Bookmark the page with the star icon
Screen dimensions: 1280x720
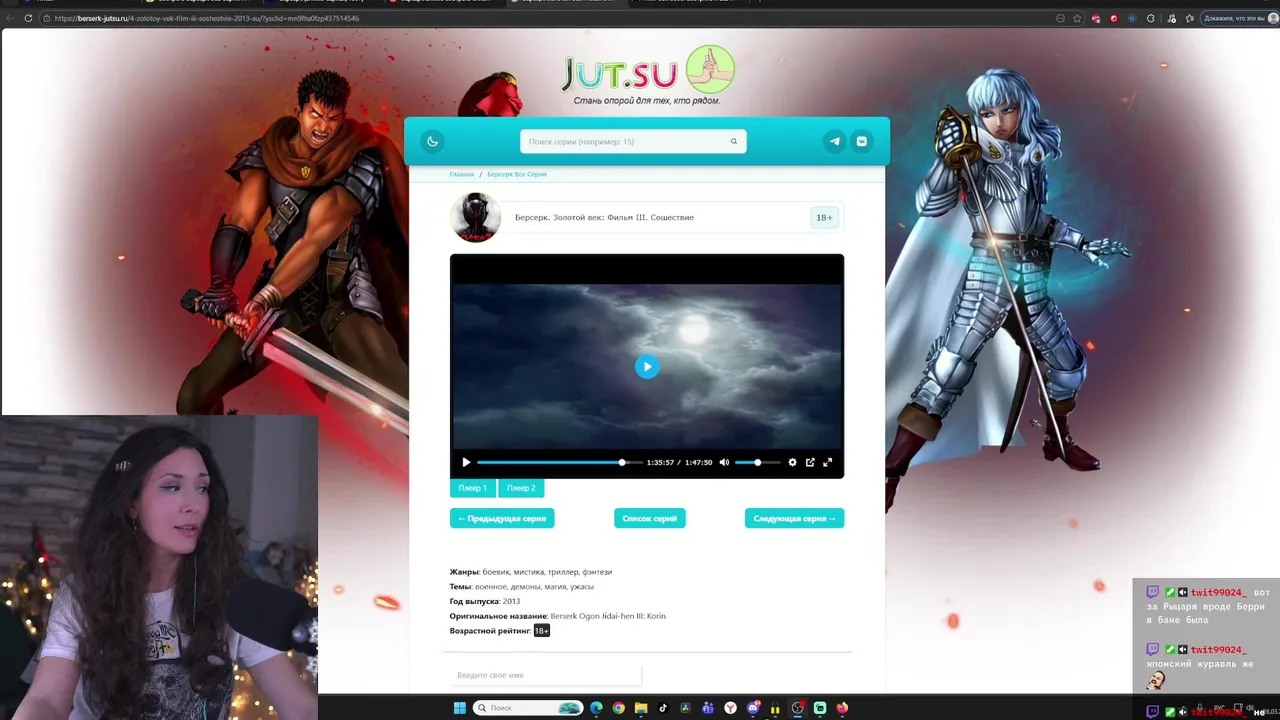pyautogui.click(x=1077, y=18)
